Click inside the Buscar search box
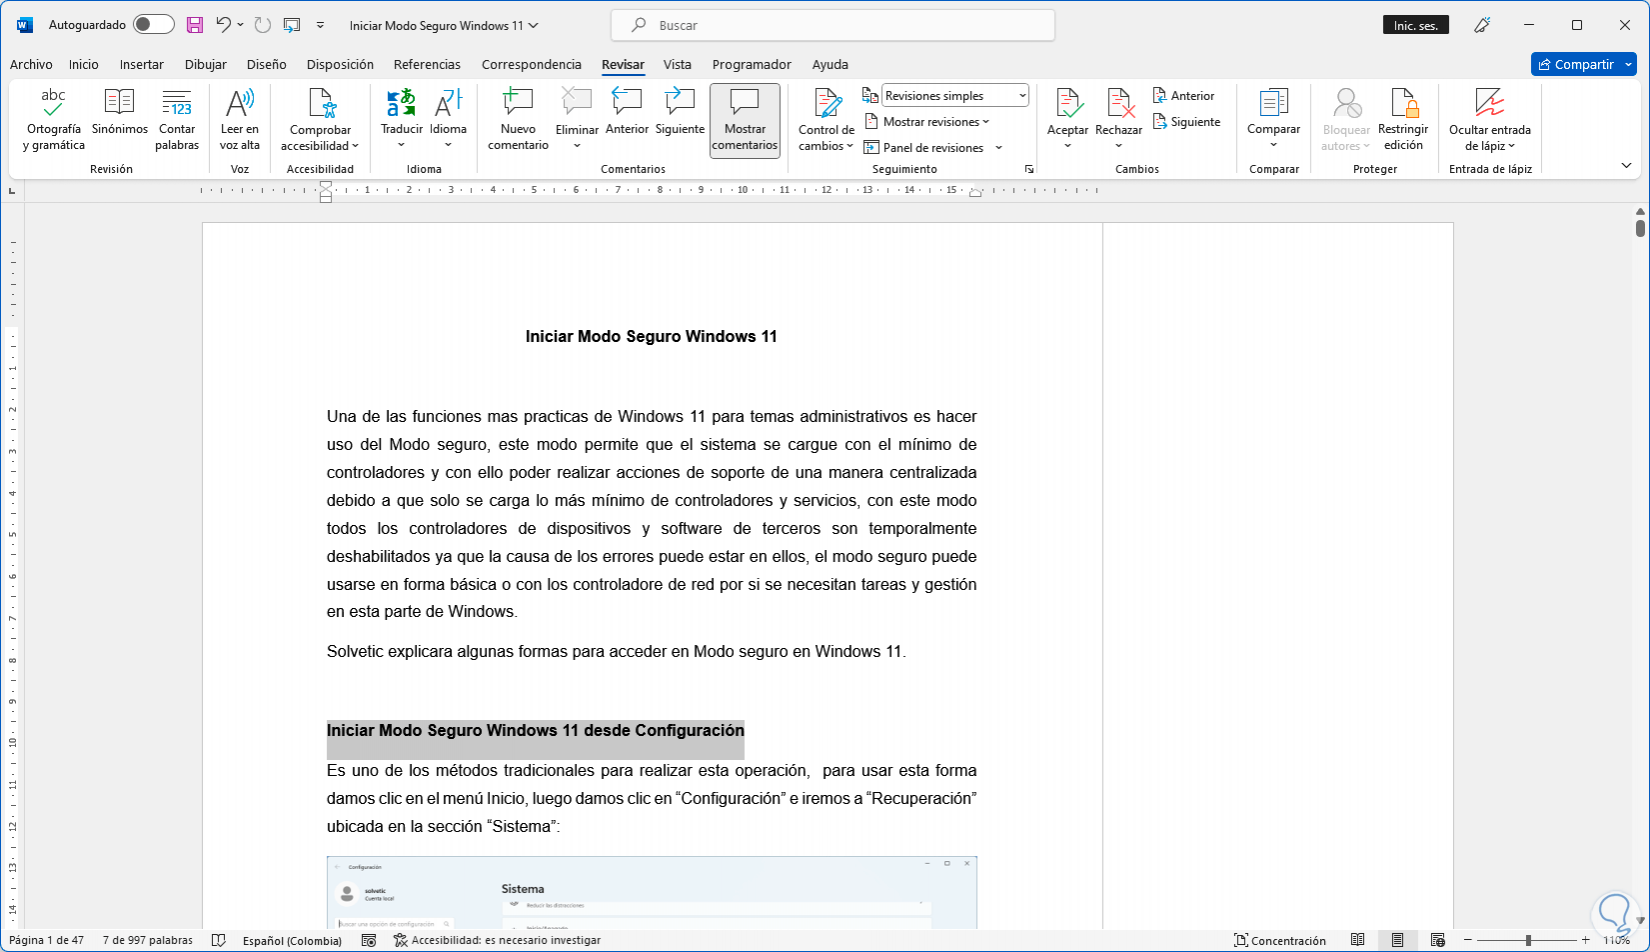This screenshot has height=952, width=1650. coord(832,25)
